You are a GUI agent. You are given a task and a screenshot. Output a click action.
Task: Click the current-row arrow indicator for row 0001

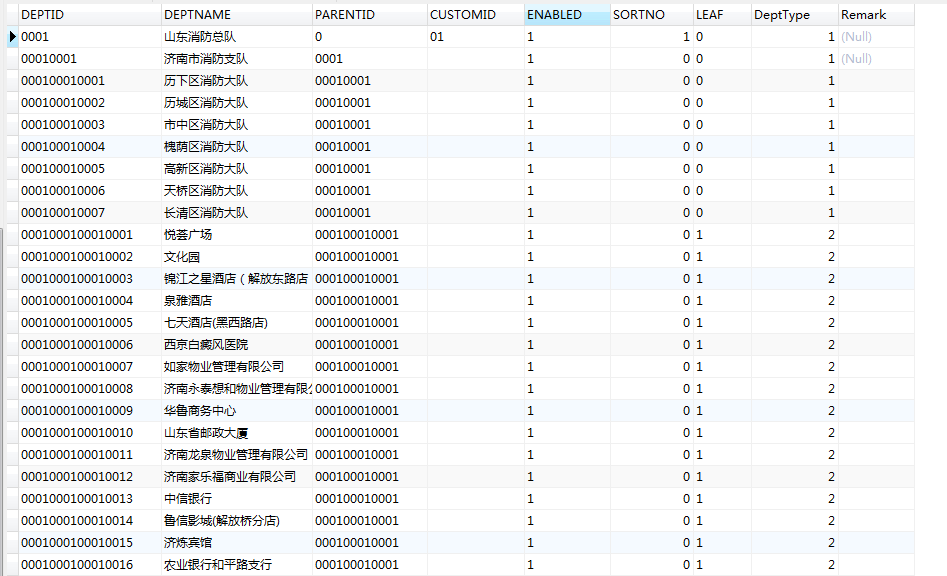(12, 37)
